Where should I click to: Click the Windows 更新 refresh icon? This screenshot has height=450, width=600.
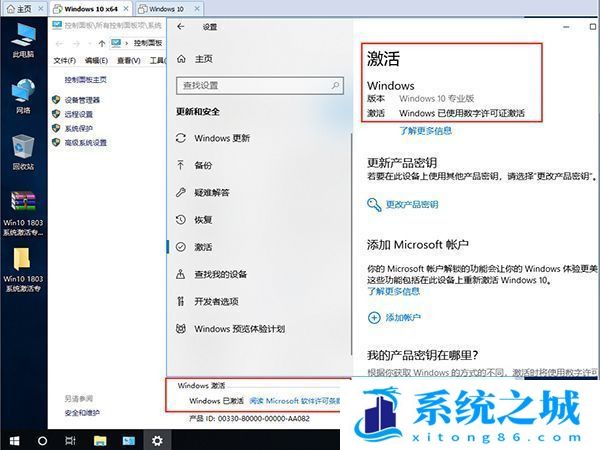click(x=181, y=138)
